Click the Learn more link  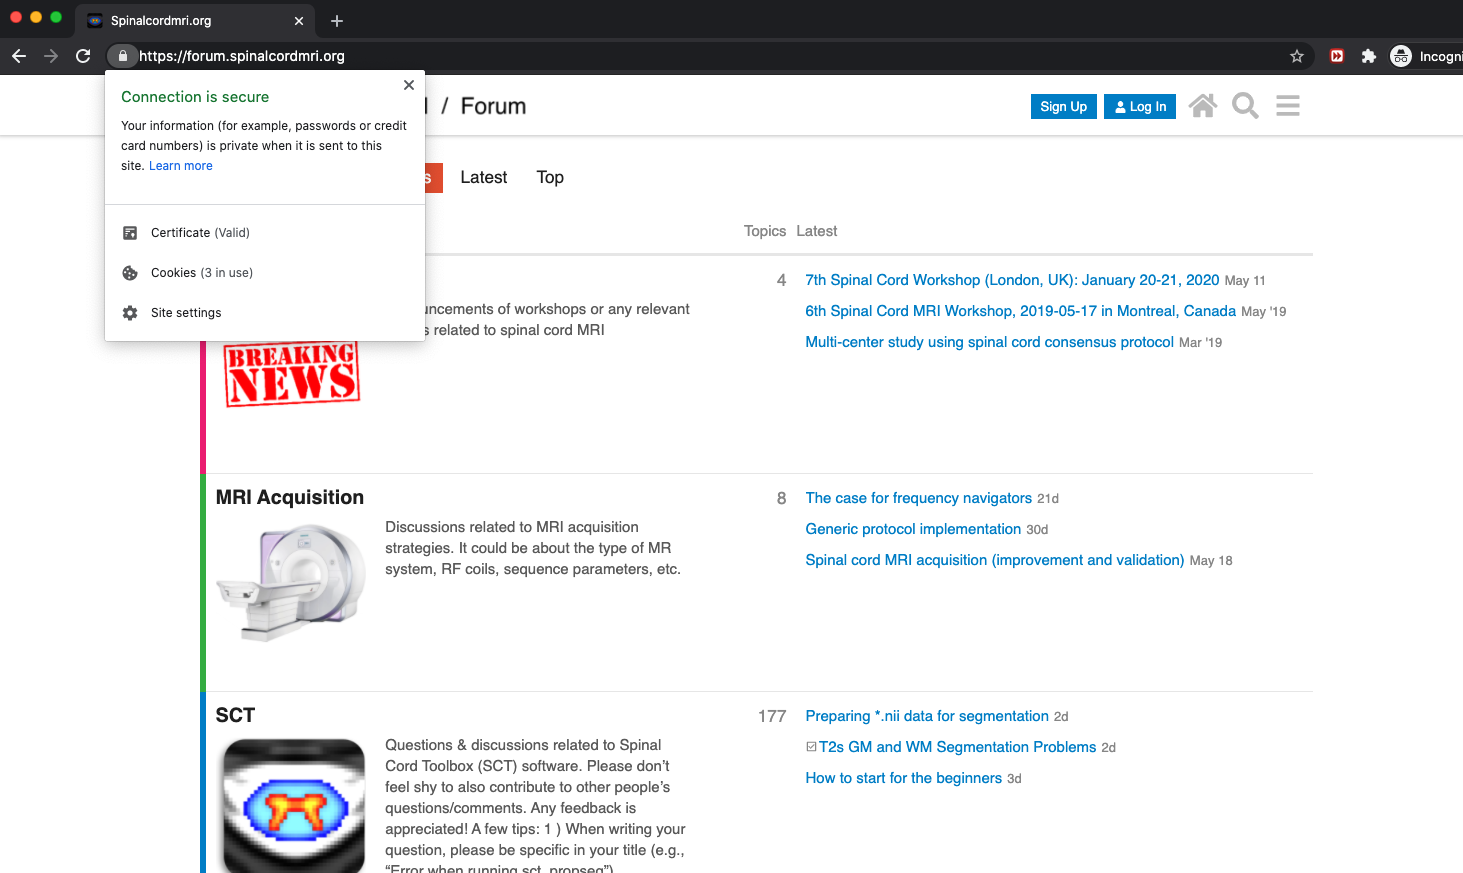pos(181,166)
